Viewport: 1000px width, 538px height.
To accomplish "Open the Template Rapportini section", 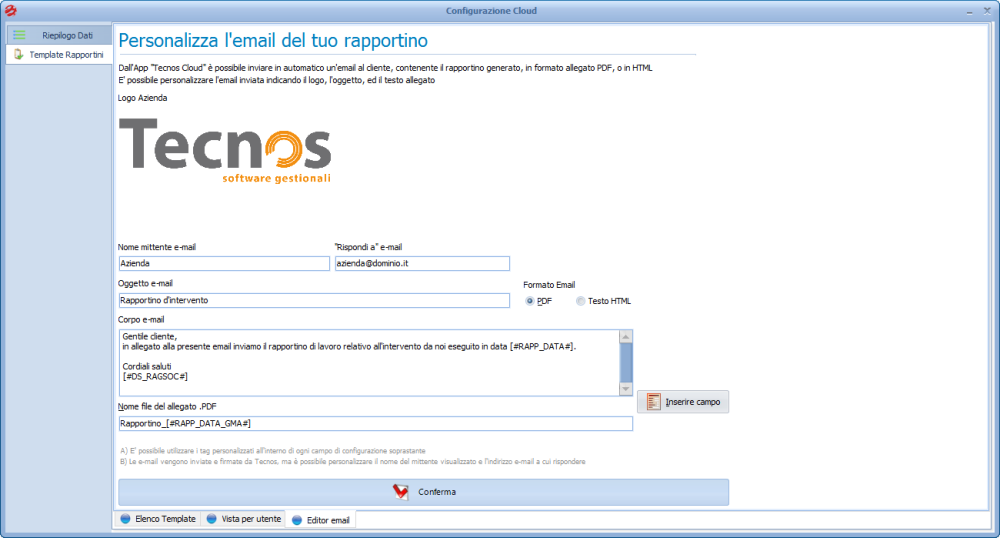I will click(59, 54).
